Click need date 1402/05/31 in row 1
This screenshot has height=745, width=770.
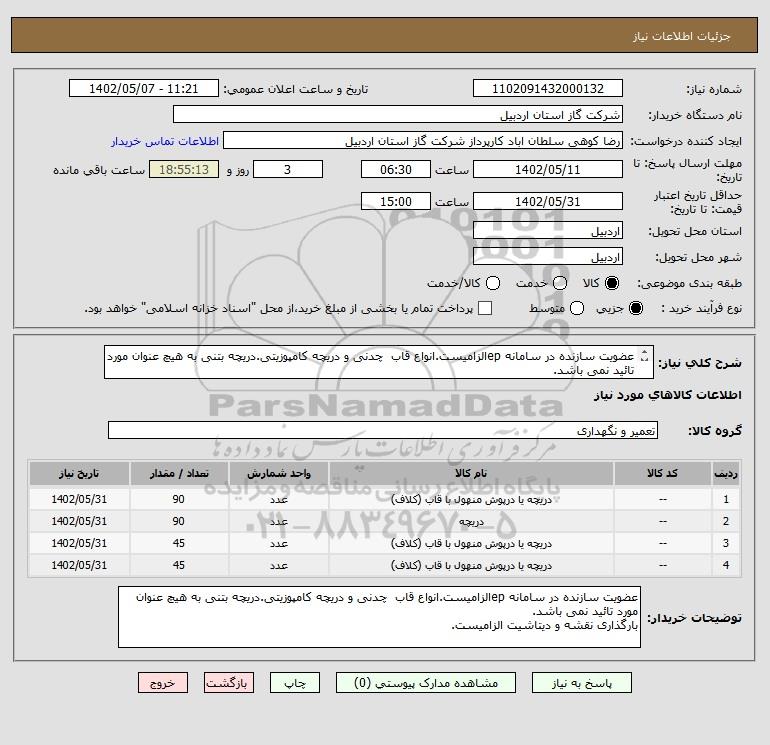(79, 499)
